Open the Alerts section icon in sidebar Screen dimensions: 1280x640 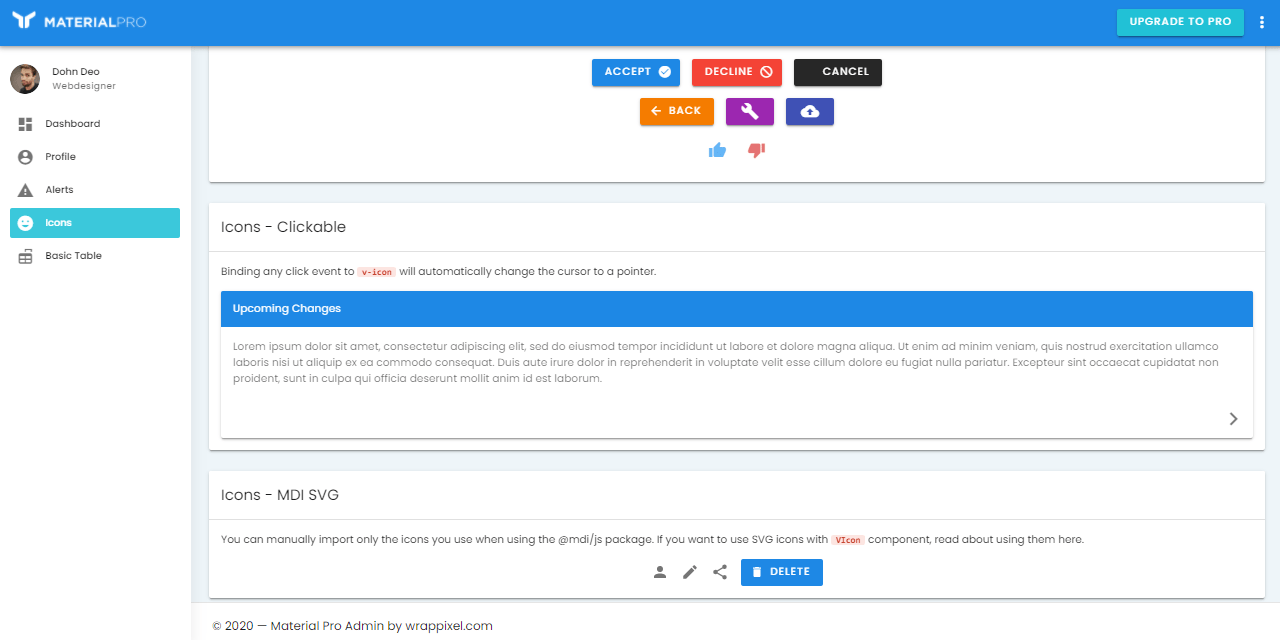click(24, 189)
